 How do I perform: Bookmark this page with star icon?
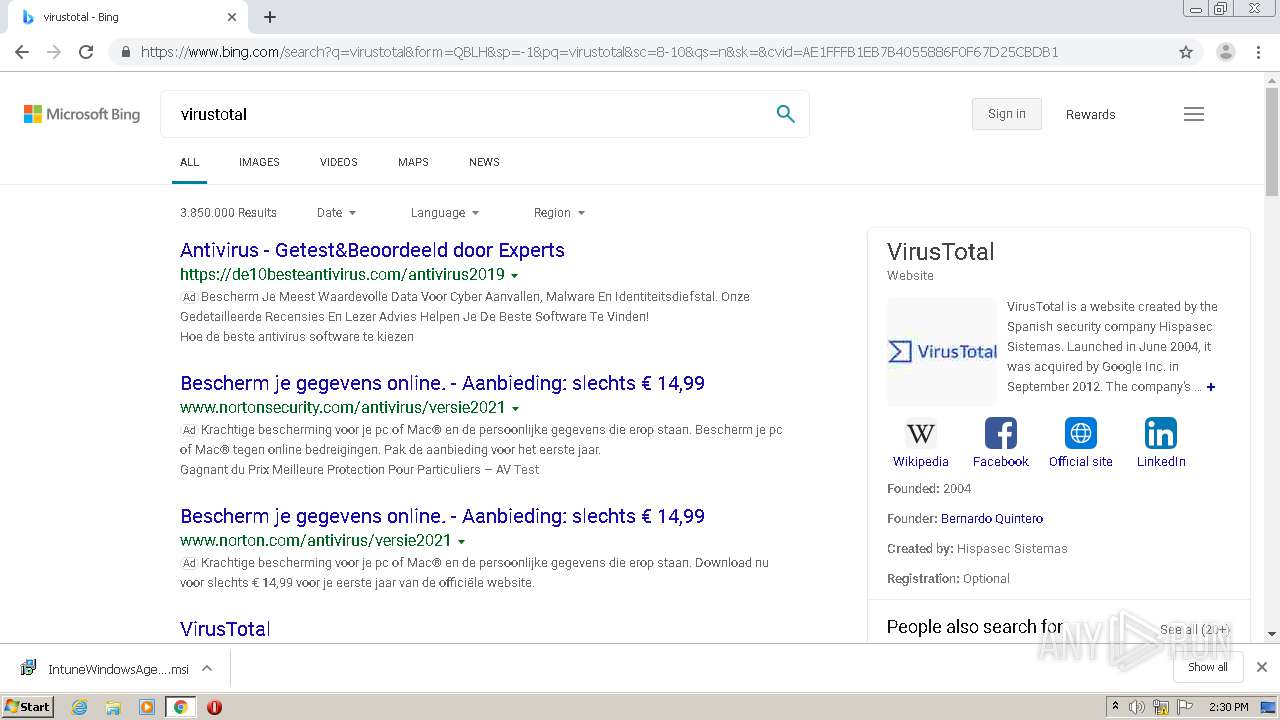coord(1186,52)
